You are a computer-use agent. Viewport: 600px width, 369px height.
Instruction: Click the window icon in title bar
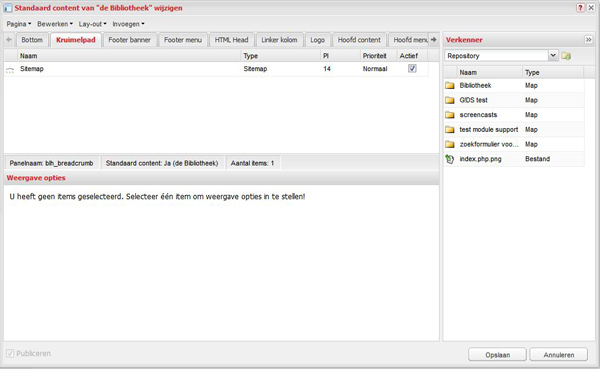pos(8,8)
